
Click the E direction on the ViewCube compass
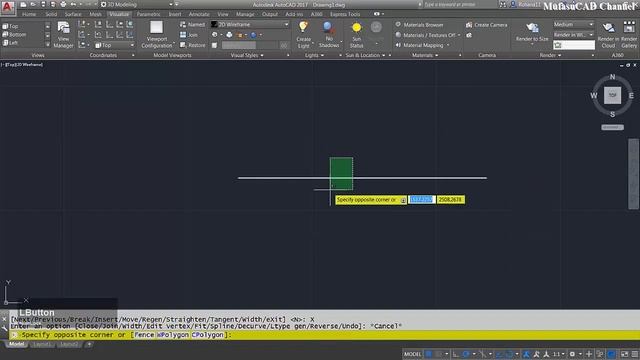click(631, 96)
